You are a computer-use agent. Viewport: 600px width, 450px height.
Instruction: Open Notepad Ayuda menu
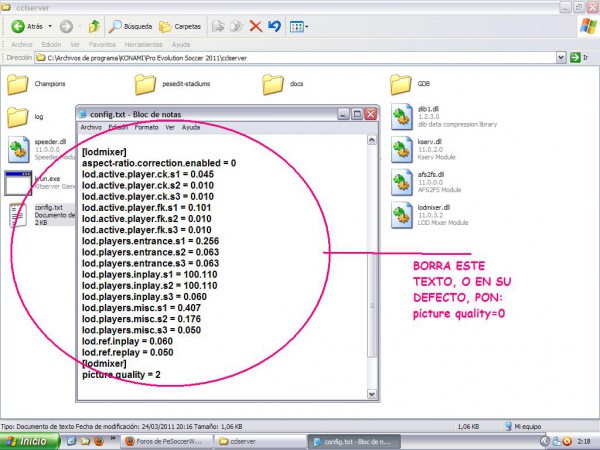191,127
